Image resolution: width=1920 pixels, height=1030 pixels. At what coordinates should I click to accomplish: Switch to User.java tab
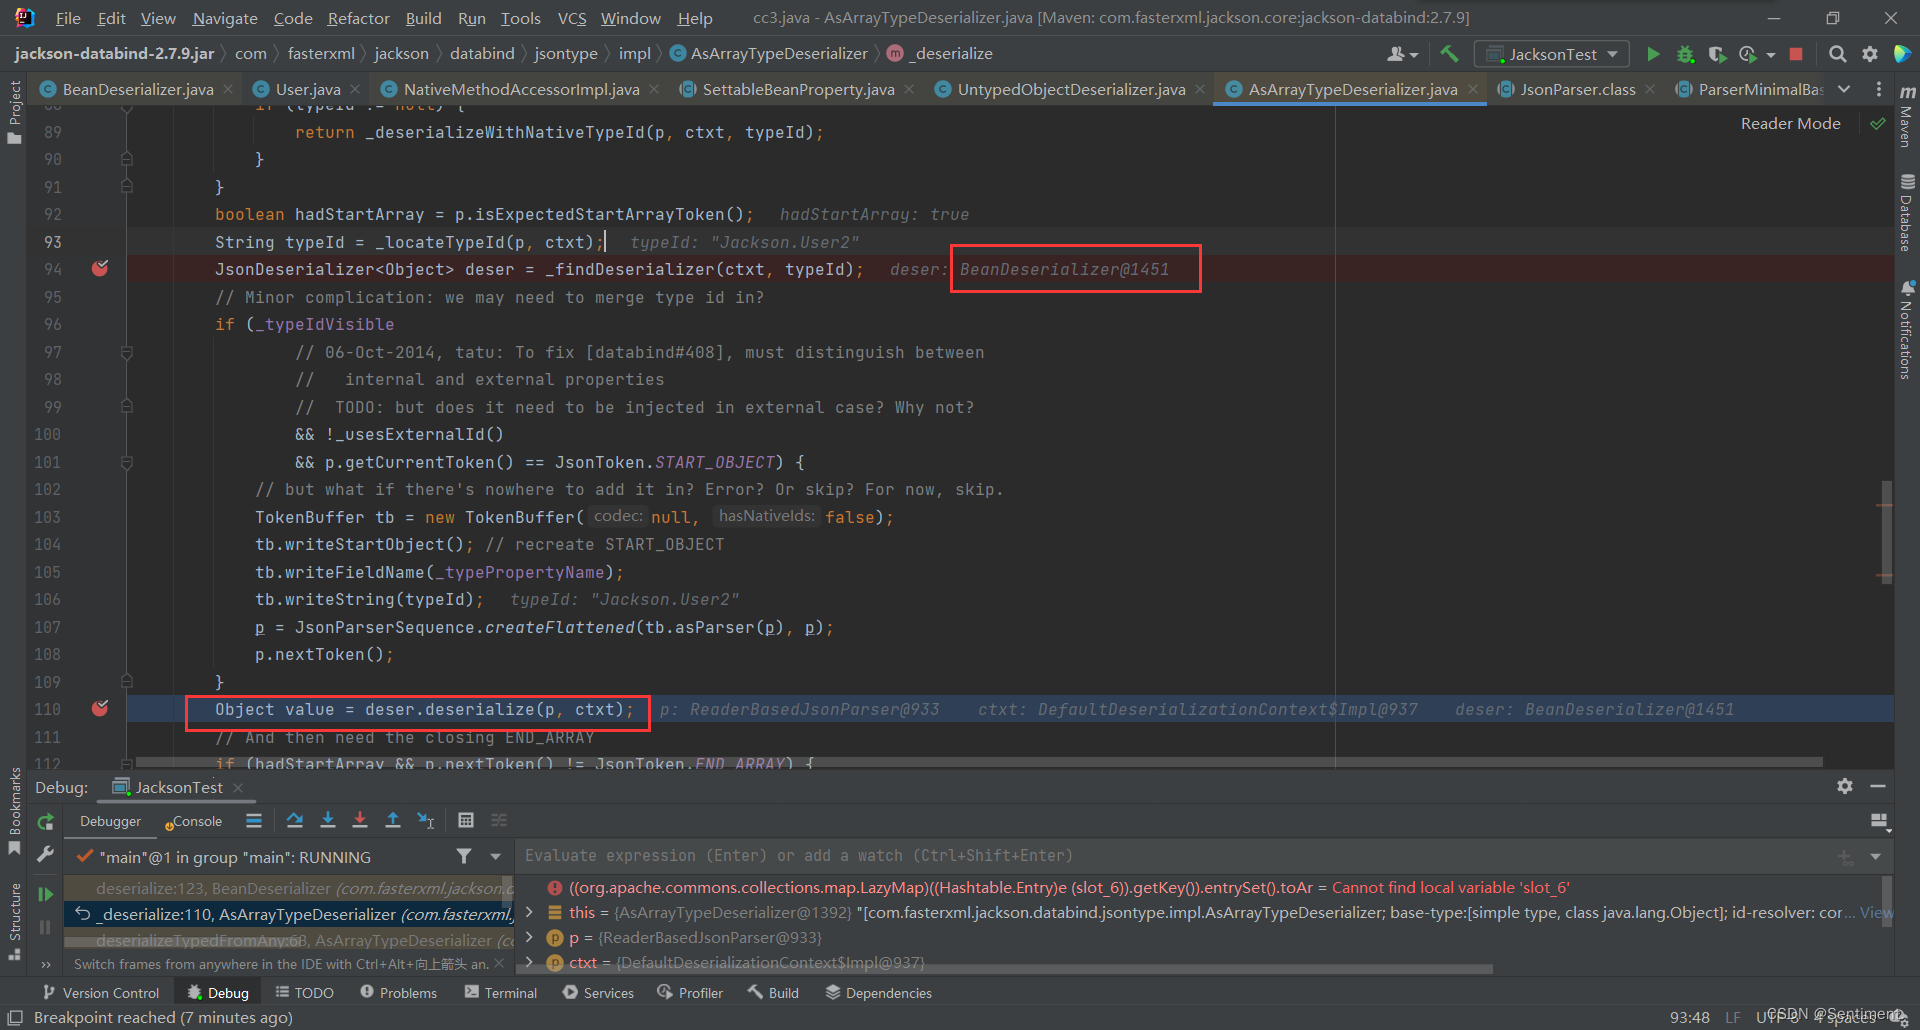307,89
